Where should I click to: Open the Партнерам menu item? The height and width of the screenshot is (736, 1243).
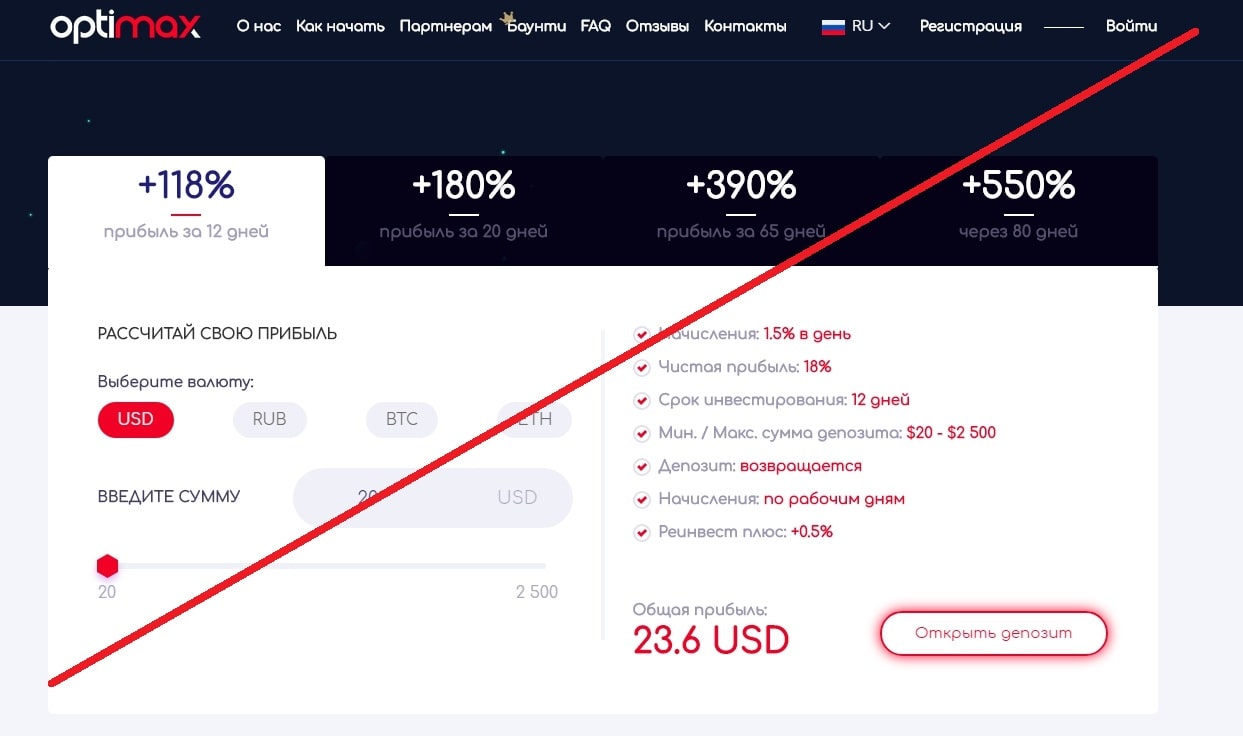[446, 26]
